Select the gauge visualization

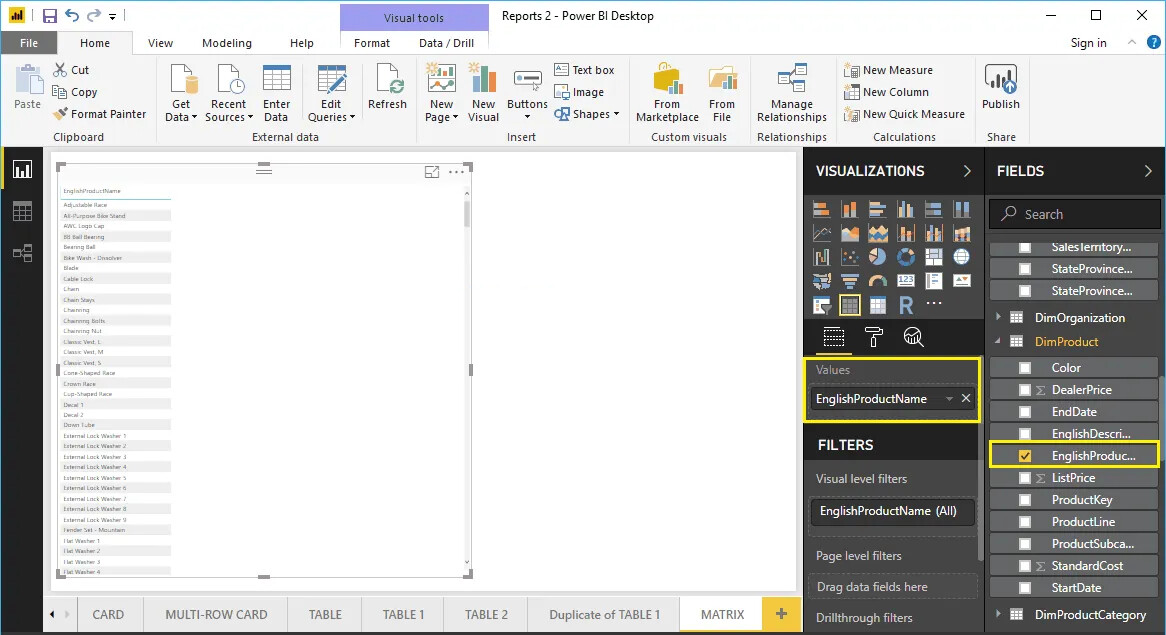tap(877, 281)
